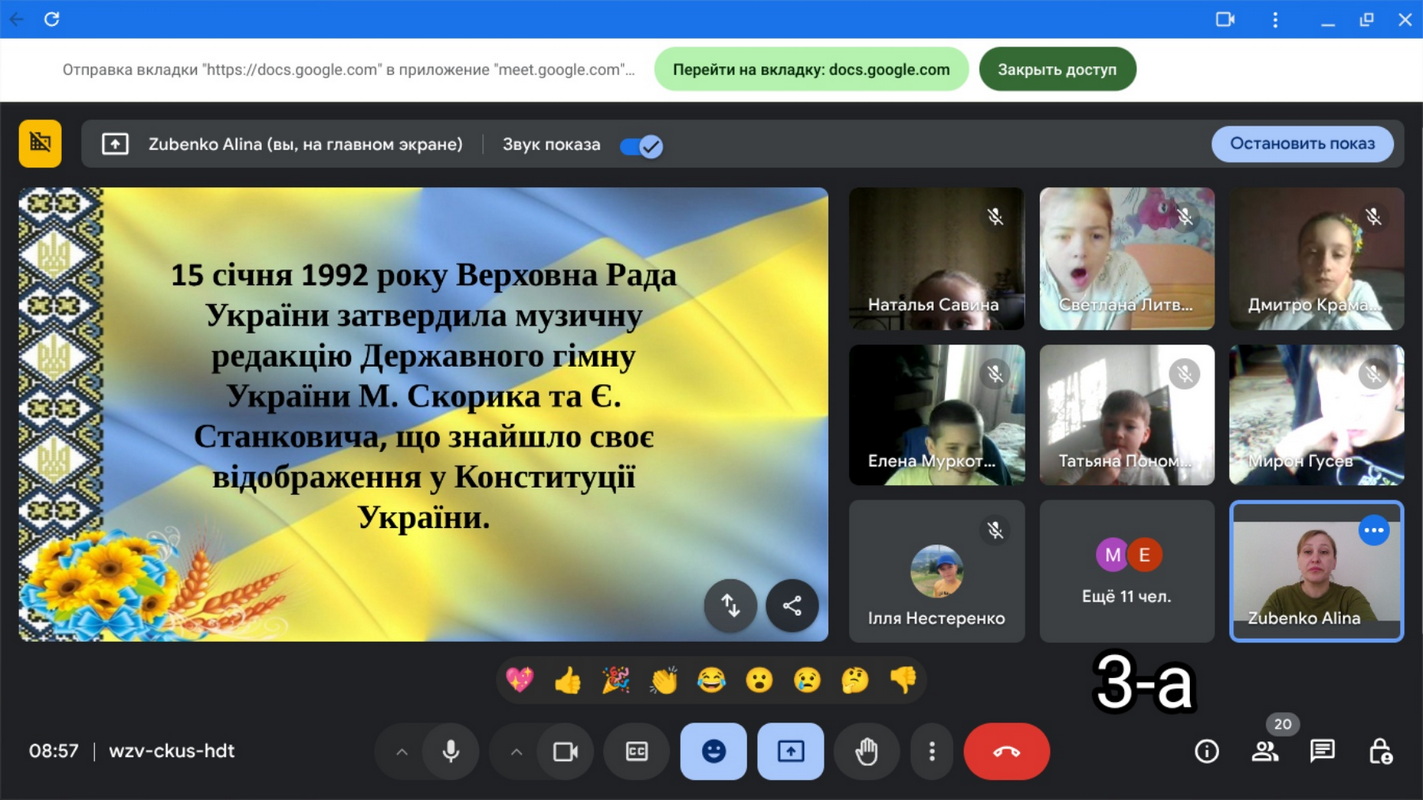Screen dimensions: 1423x800
Task: Click the red leave call button
Action: pyautogui.click(x=1006, y=751)
